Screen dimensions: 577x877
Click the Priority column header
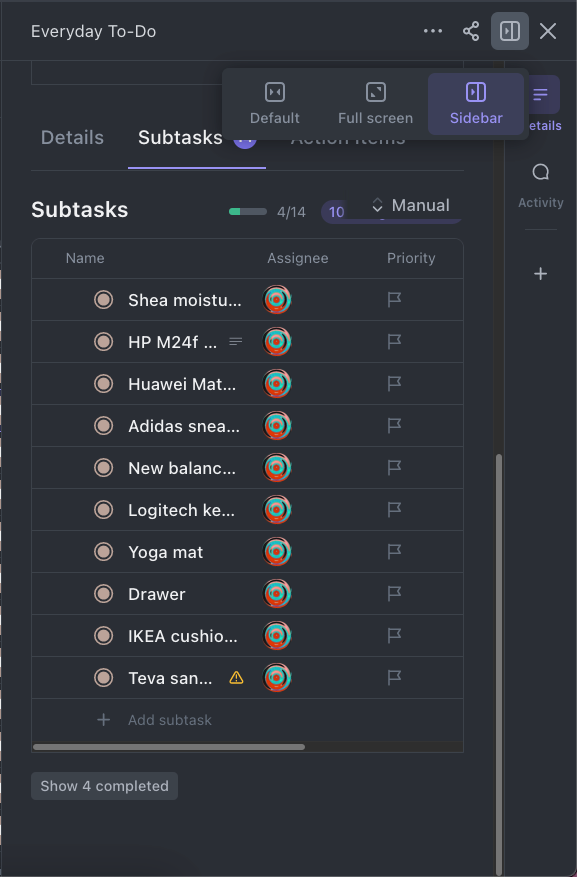coord(411,258)
